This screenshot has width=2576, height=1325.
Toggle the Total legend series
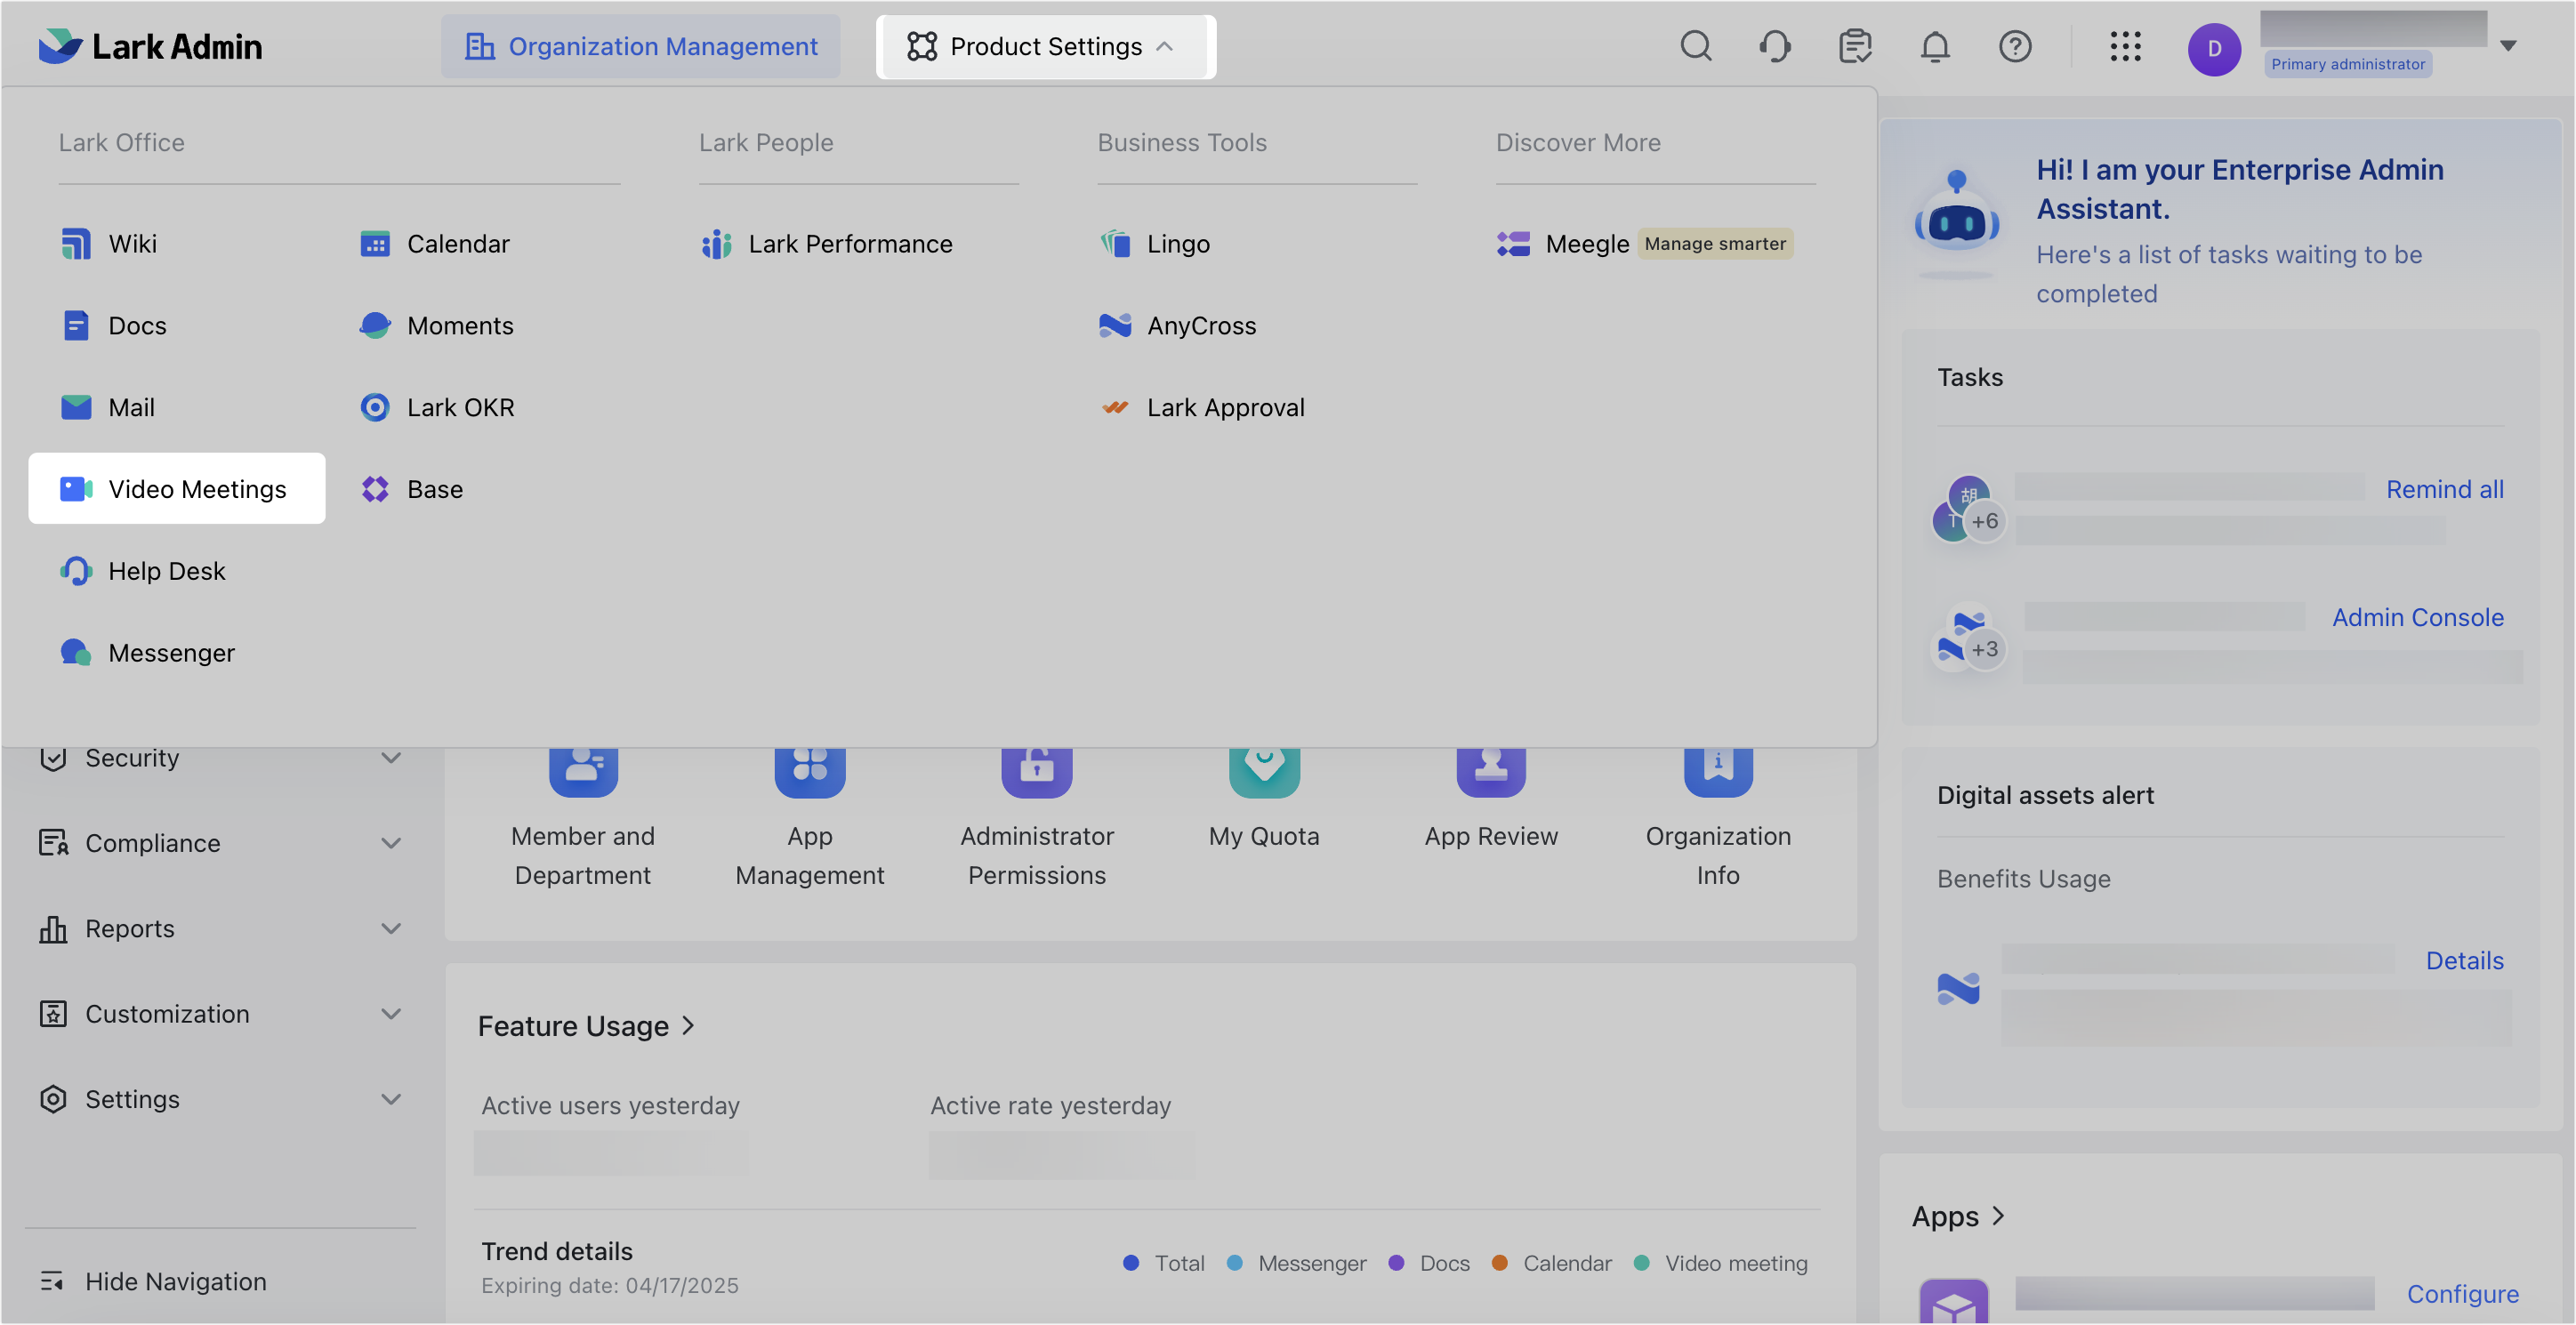pyautogui.click(x=1163, y=1262)
